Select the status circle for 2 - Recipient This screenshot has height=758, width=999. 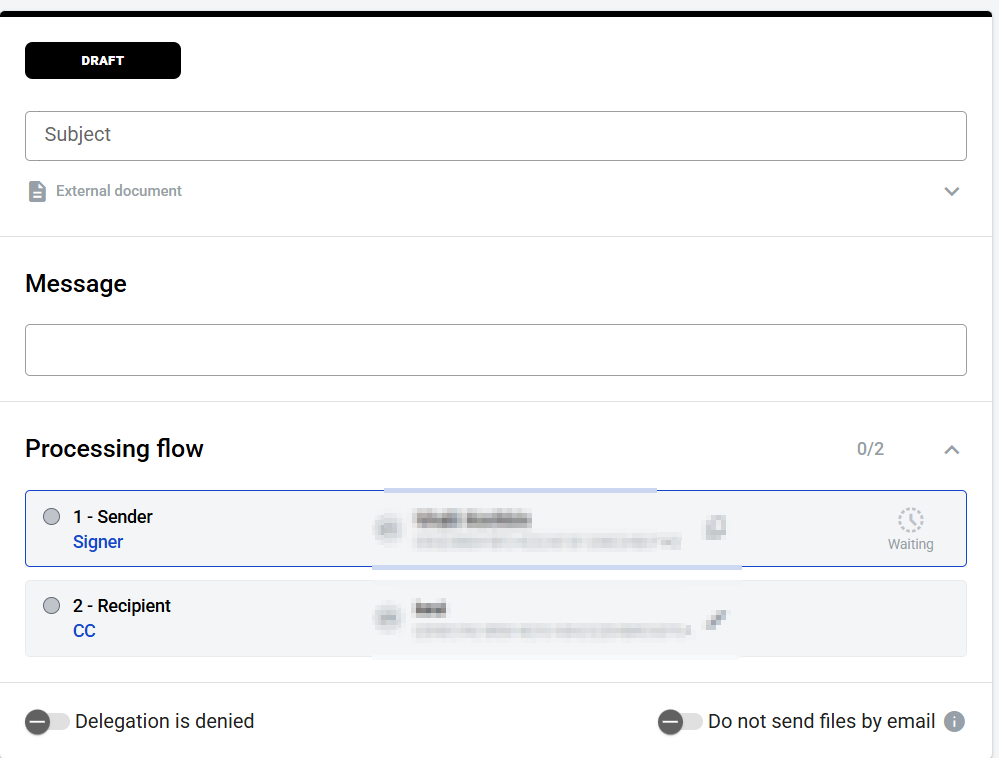click(52, 606)
